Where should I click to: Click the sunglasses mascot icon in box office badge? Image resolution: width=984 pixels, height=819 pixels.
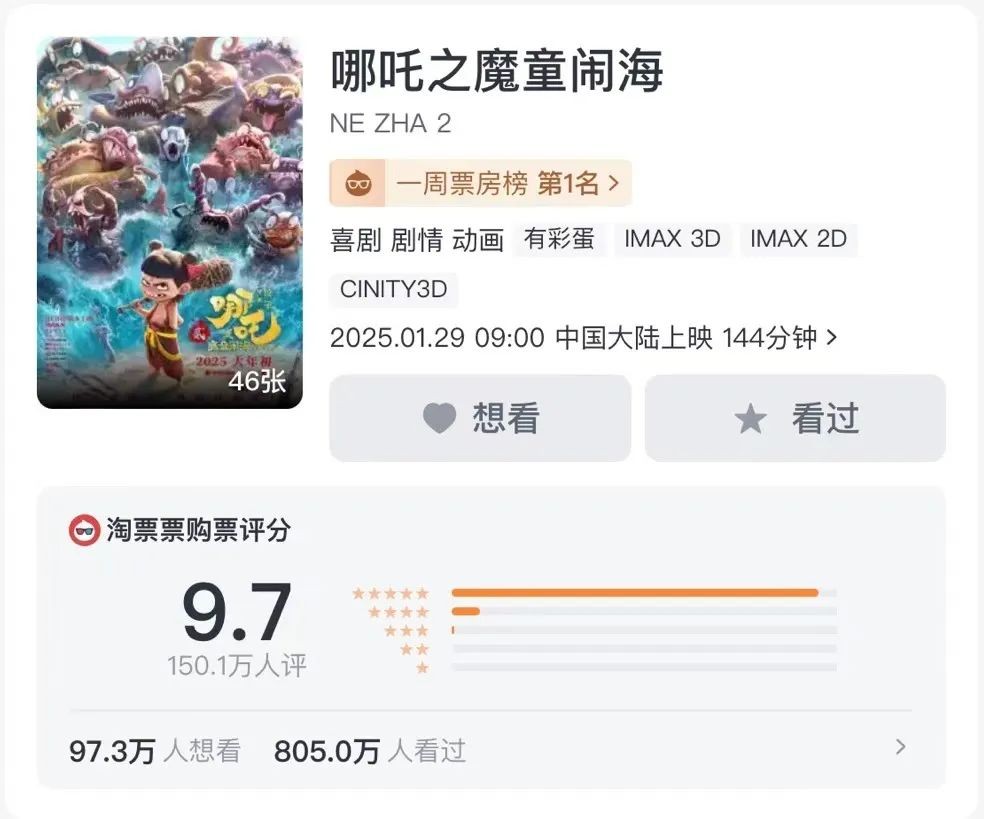(358, 183)
